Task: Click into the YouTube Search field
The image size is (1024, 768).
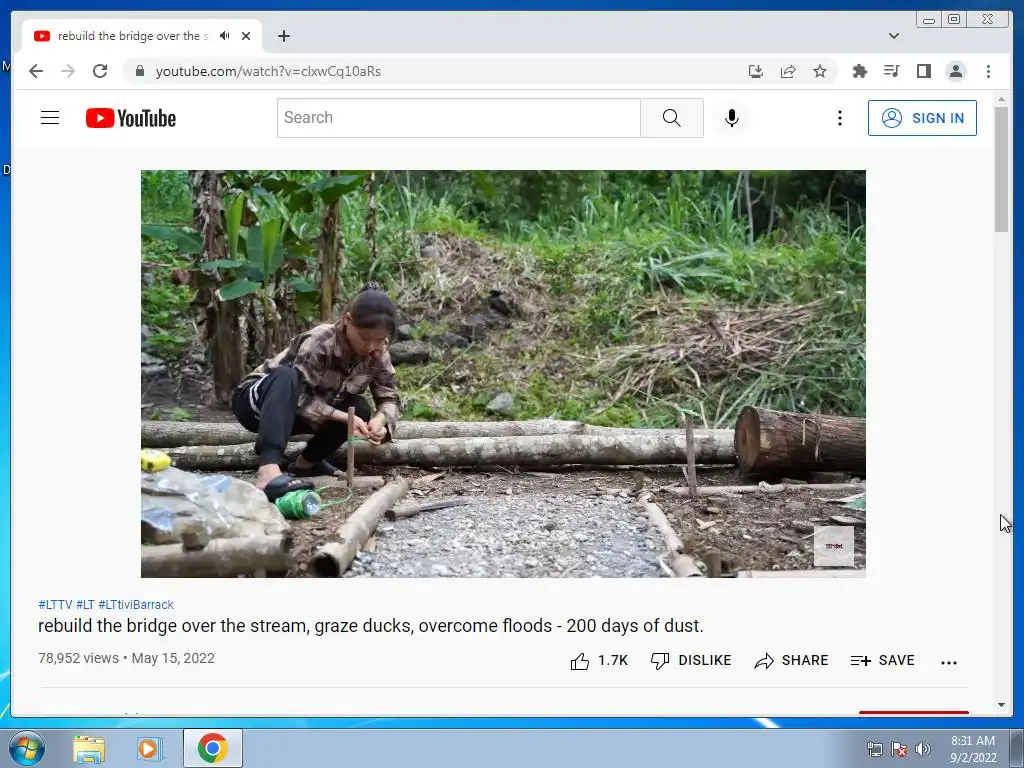Action: coord(458,118)
